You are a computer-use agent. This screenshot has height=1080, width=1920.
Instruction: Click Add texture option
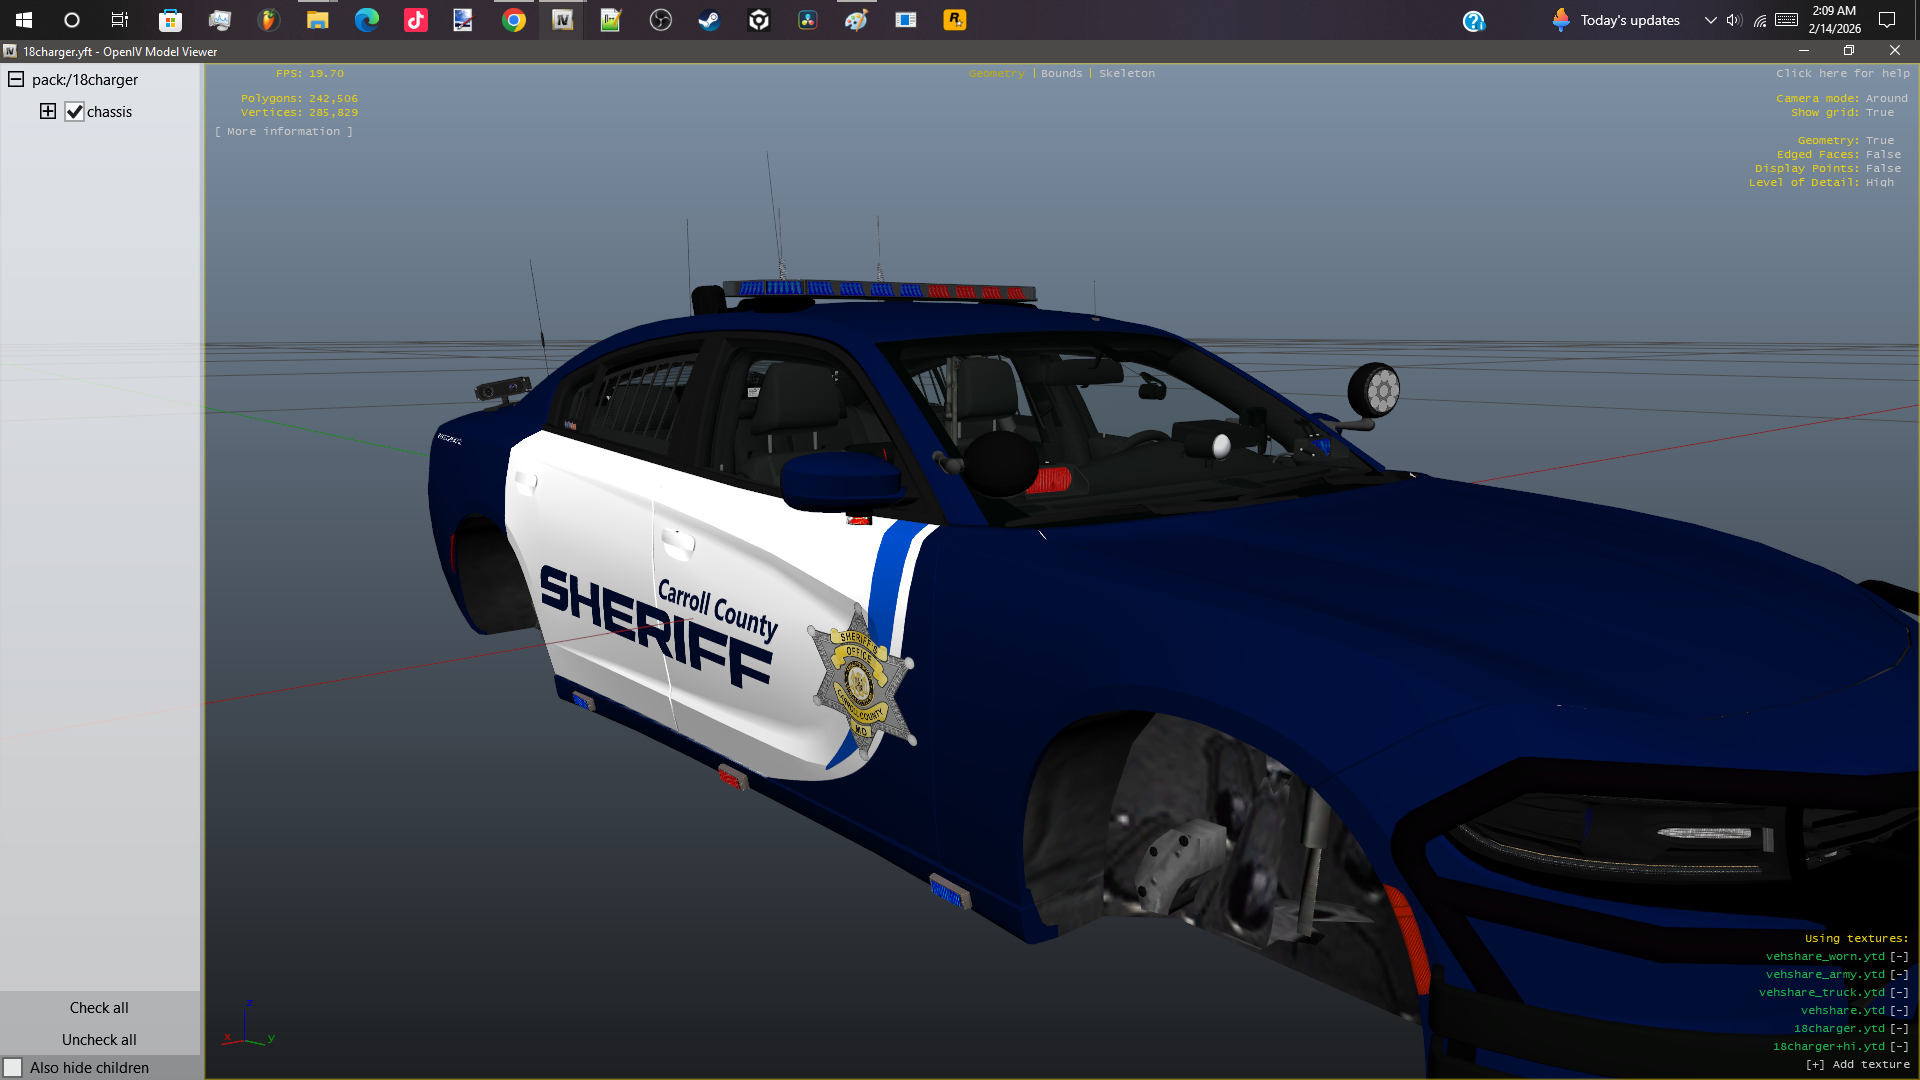[1857, 1065]
